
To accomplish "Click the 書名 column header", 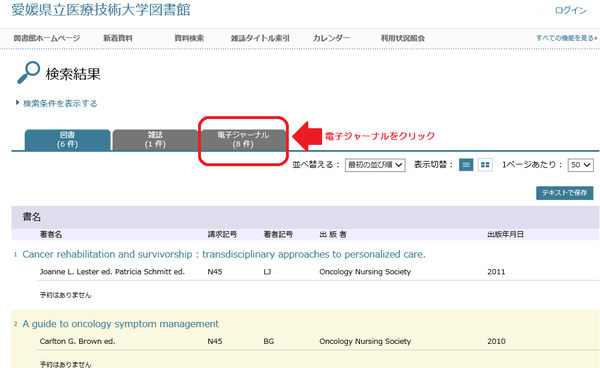I will pyautogui.click(x=32, y=217).
